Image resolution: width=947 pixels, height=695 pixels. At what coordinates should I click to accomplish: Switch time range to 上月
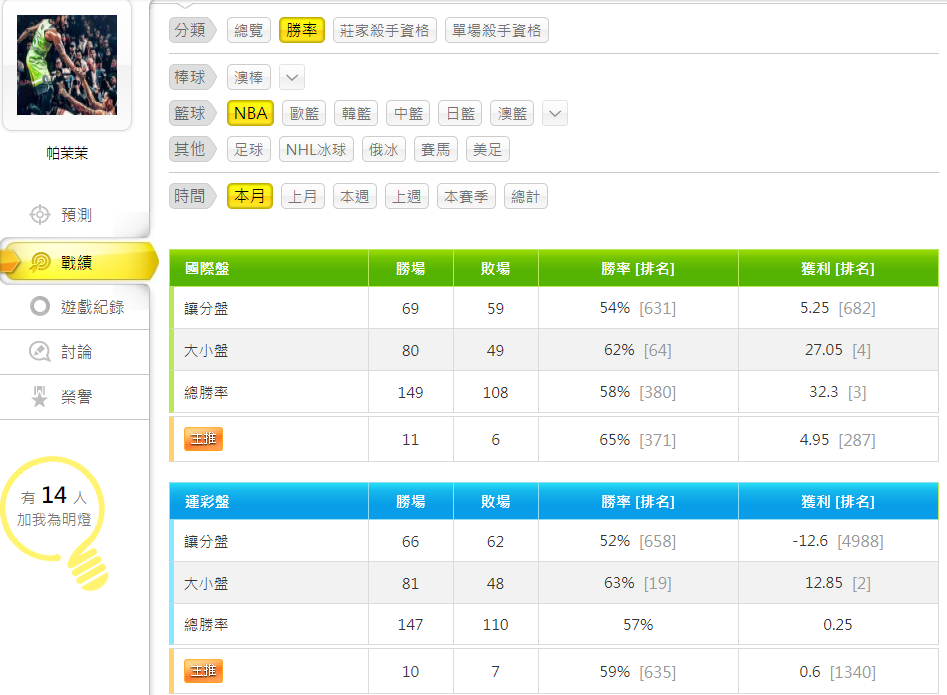coord(303,196)
